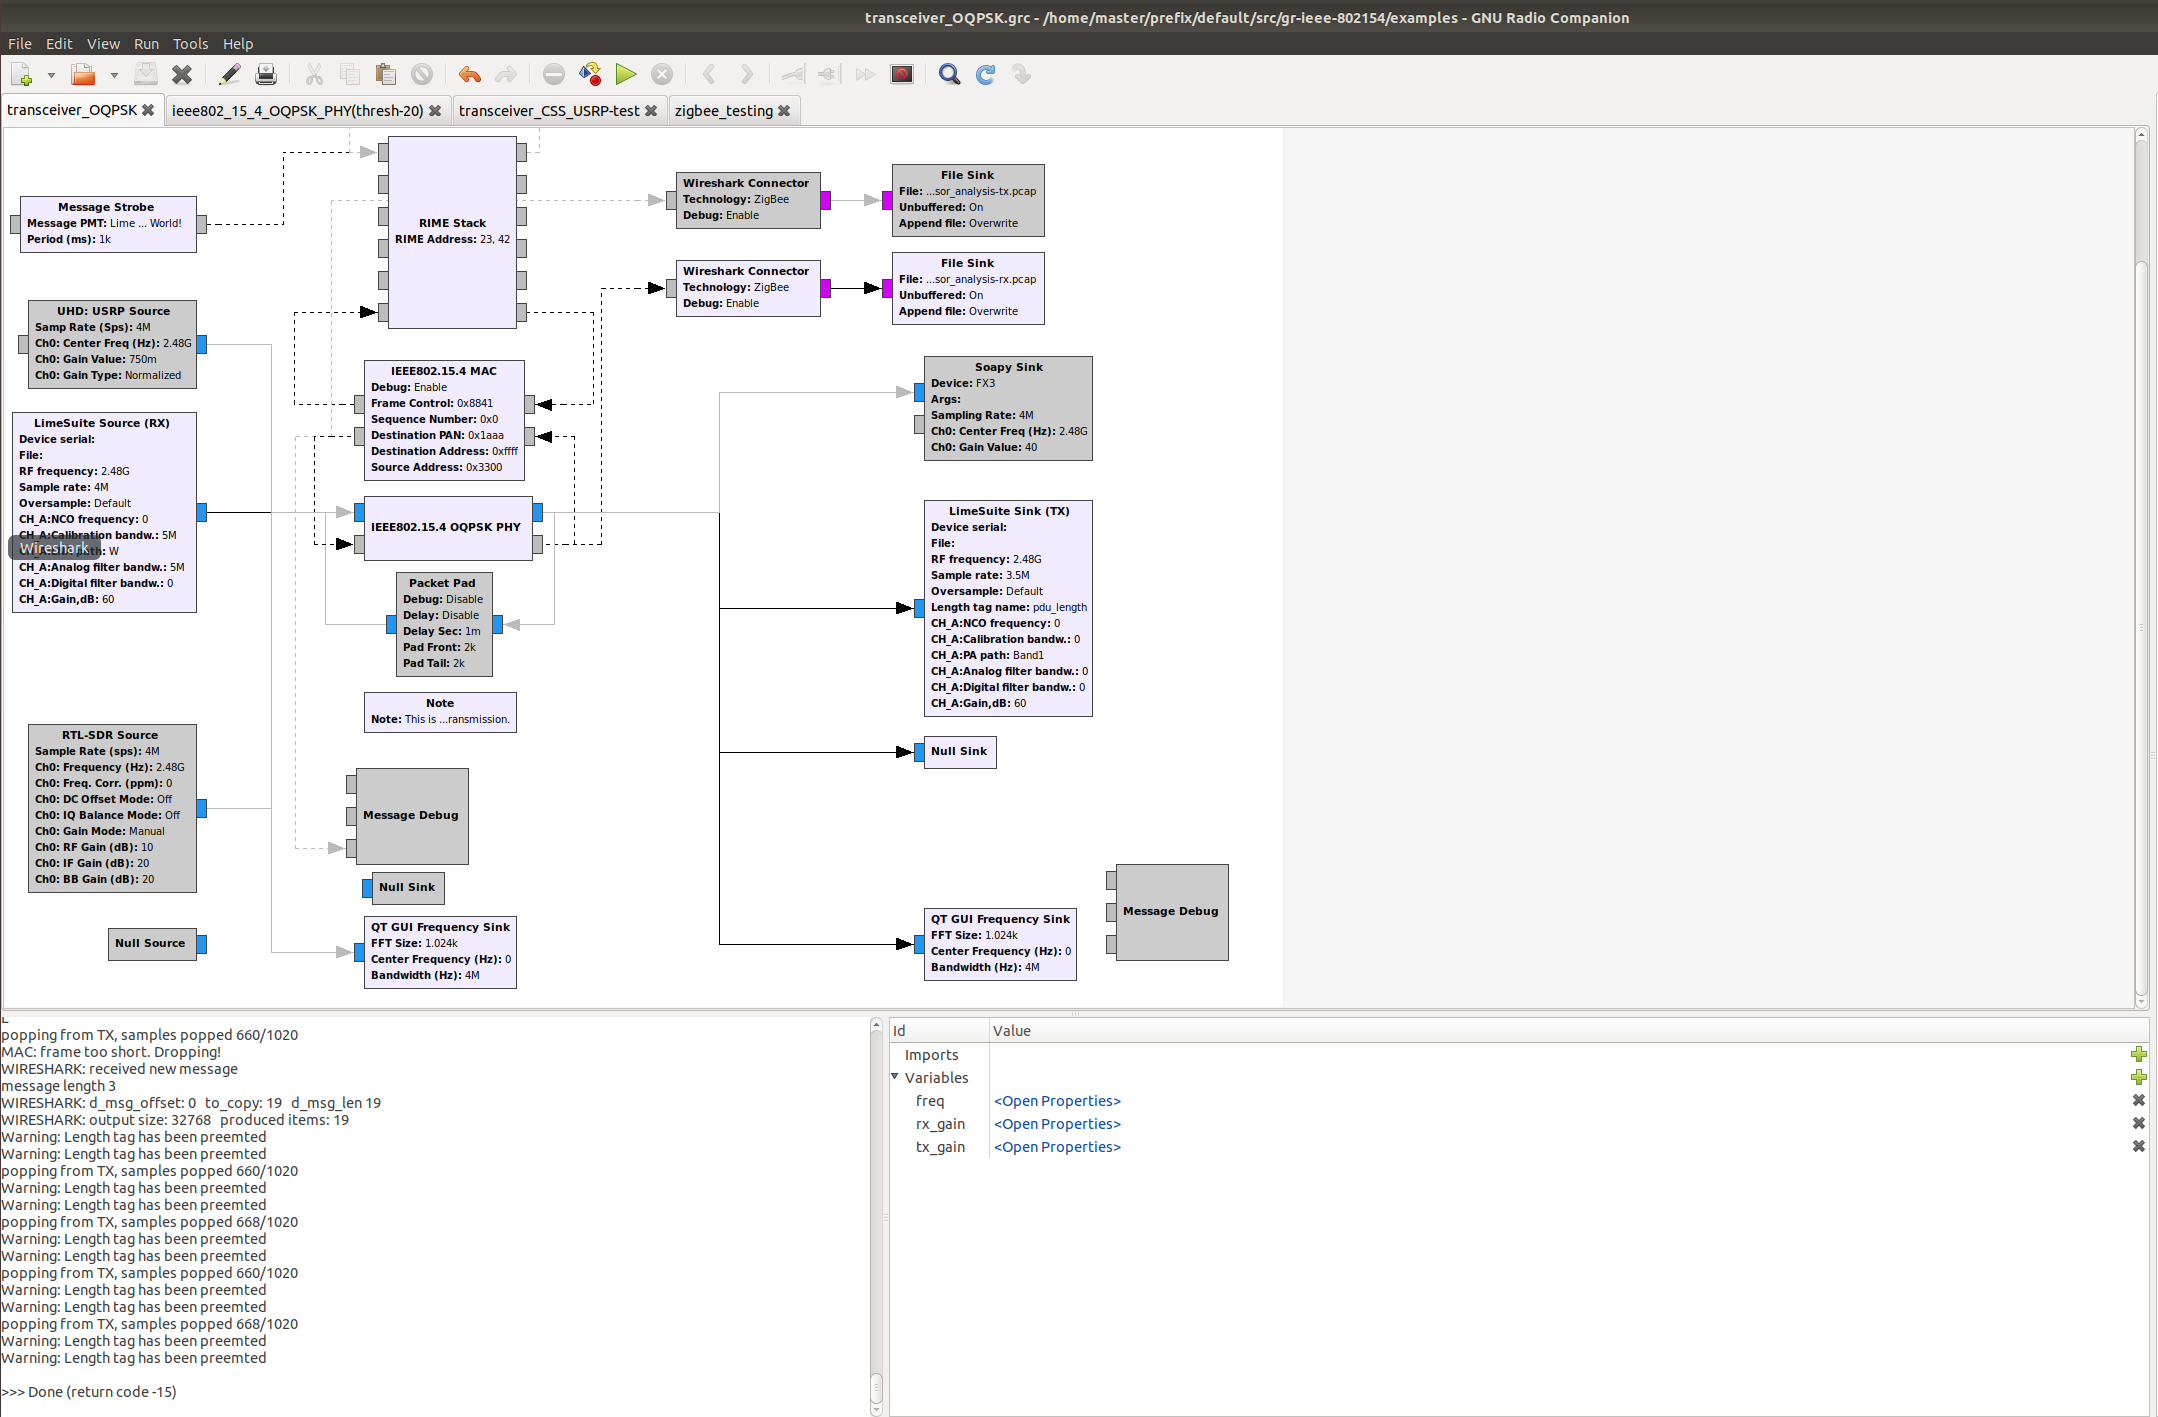Delete the freq variable row
Image resolution: width=2158 pixels, height=1417 pixels.
click(x=2138, y=1100)
